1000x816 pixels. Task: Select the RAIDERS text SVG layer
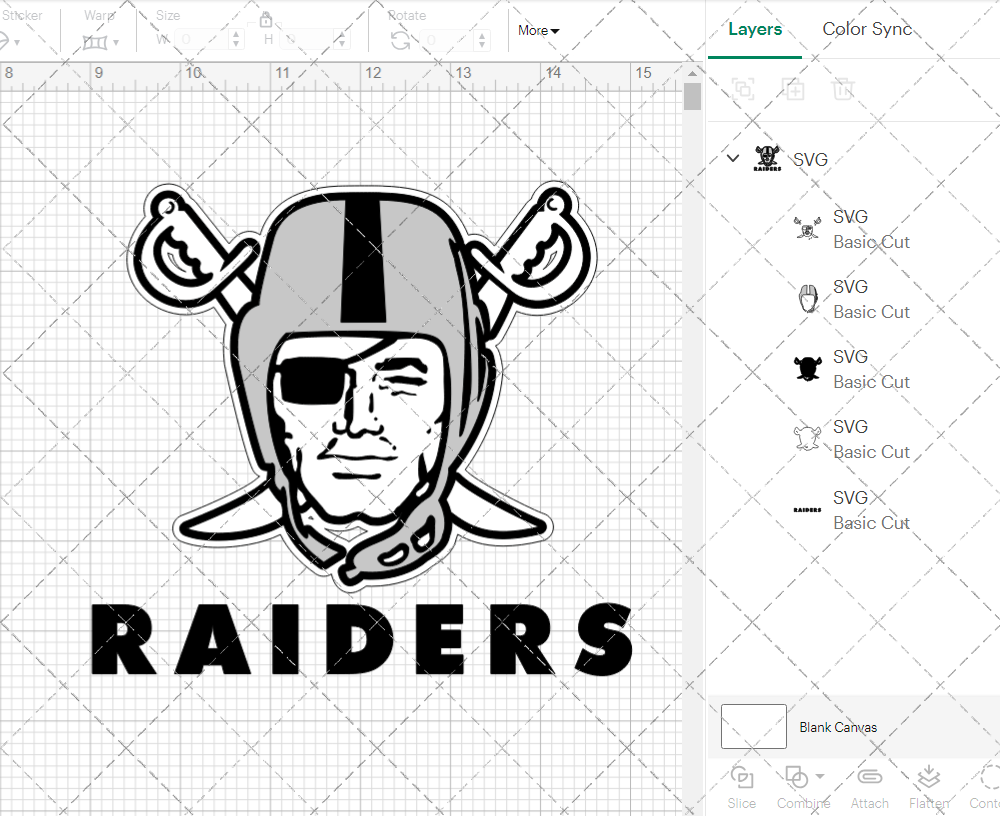[x=853, y=510]
